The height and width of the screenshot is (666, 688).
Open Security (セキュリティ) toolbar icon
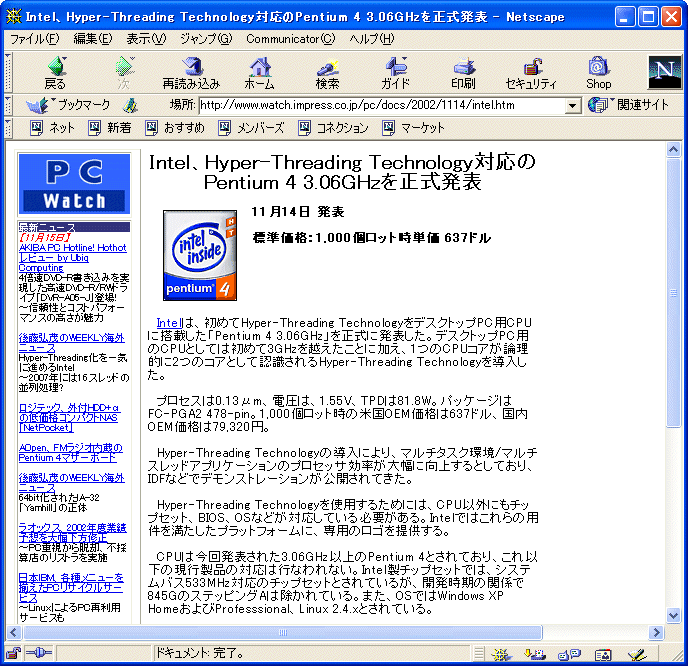point(531,72)
